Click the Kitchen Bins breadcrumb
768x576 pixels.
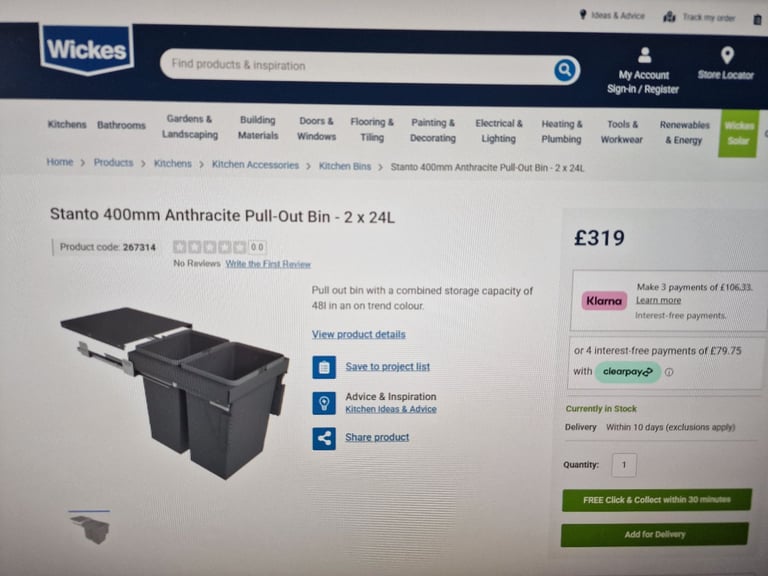(x=345, y=166)
